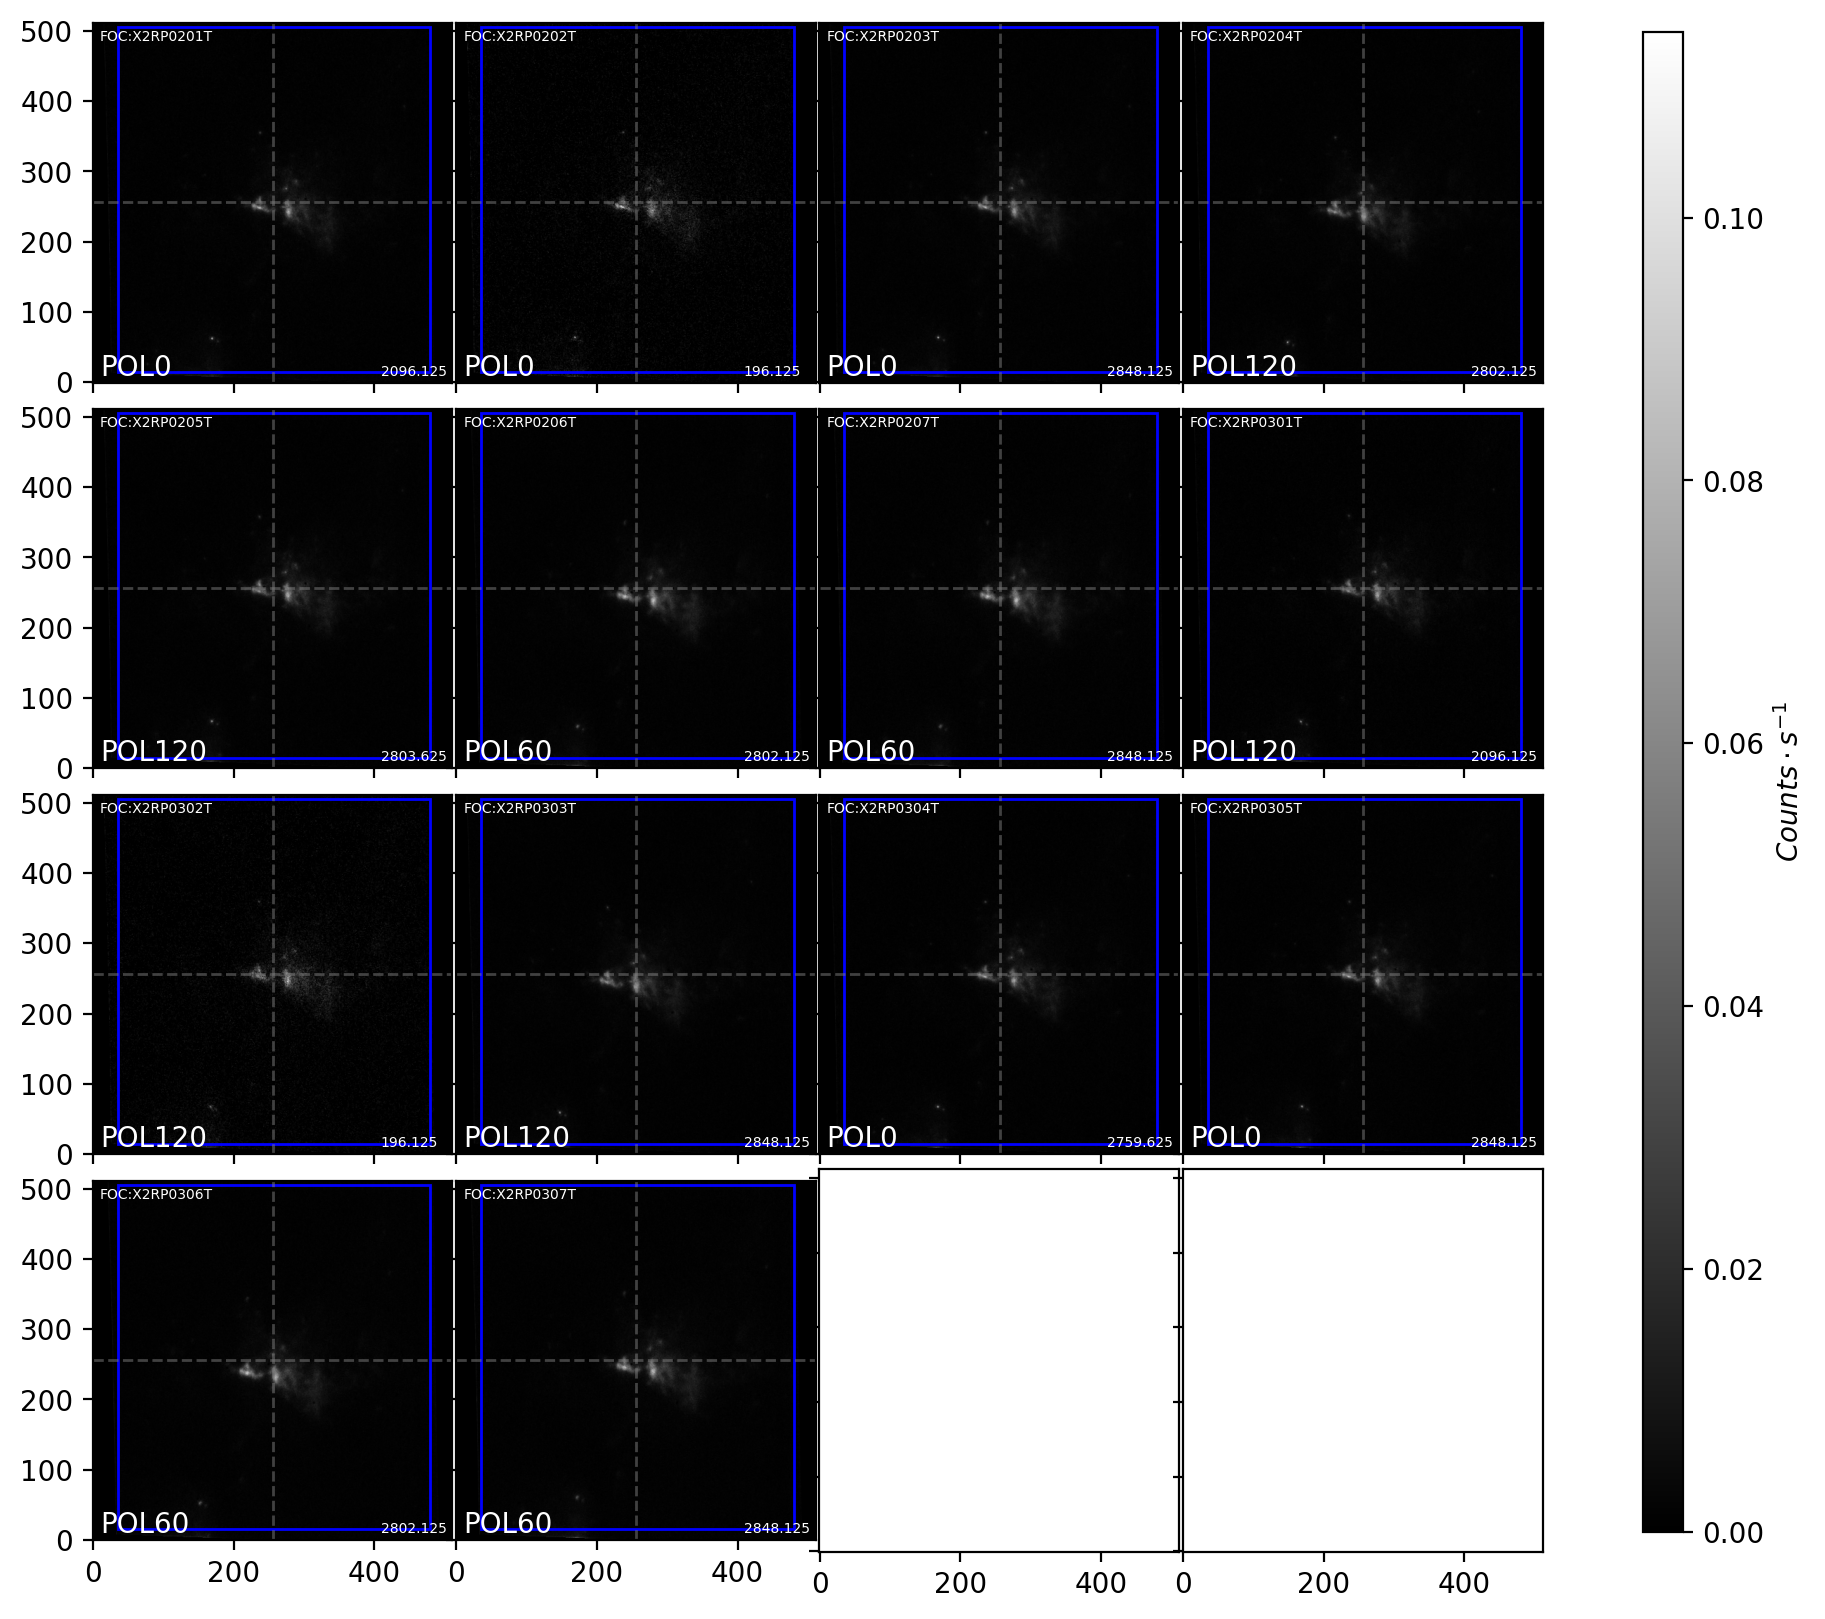The width and height of the screenshot is (1825, 1619).
Task: Select the FOC:X2RP0306T image panel
Action: click(273, 1360)
